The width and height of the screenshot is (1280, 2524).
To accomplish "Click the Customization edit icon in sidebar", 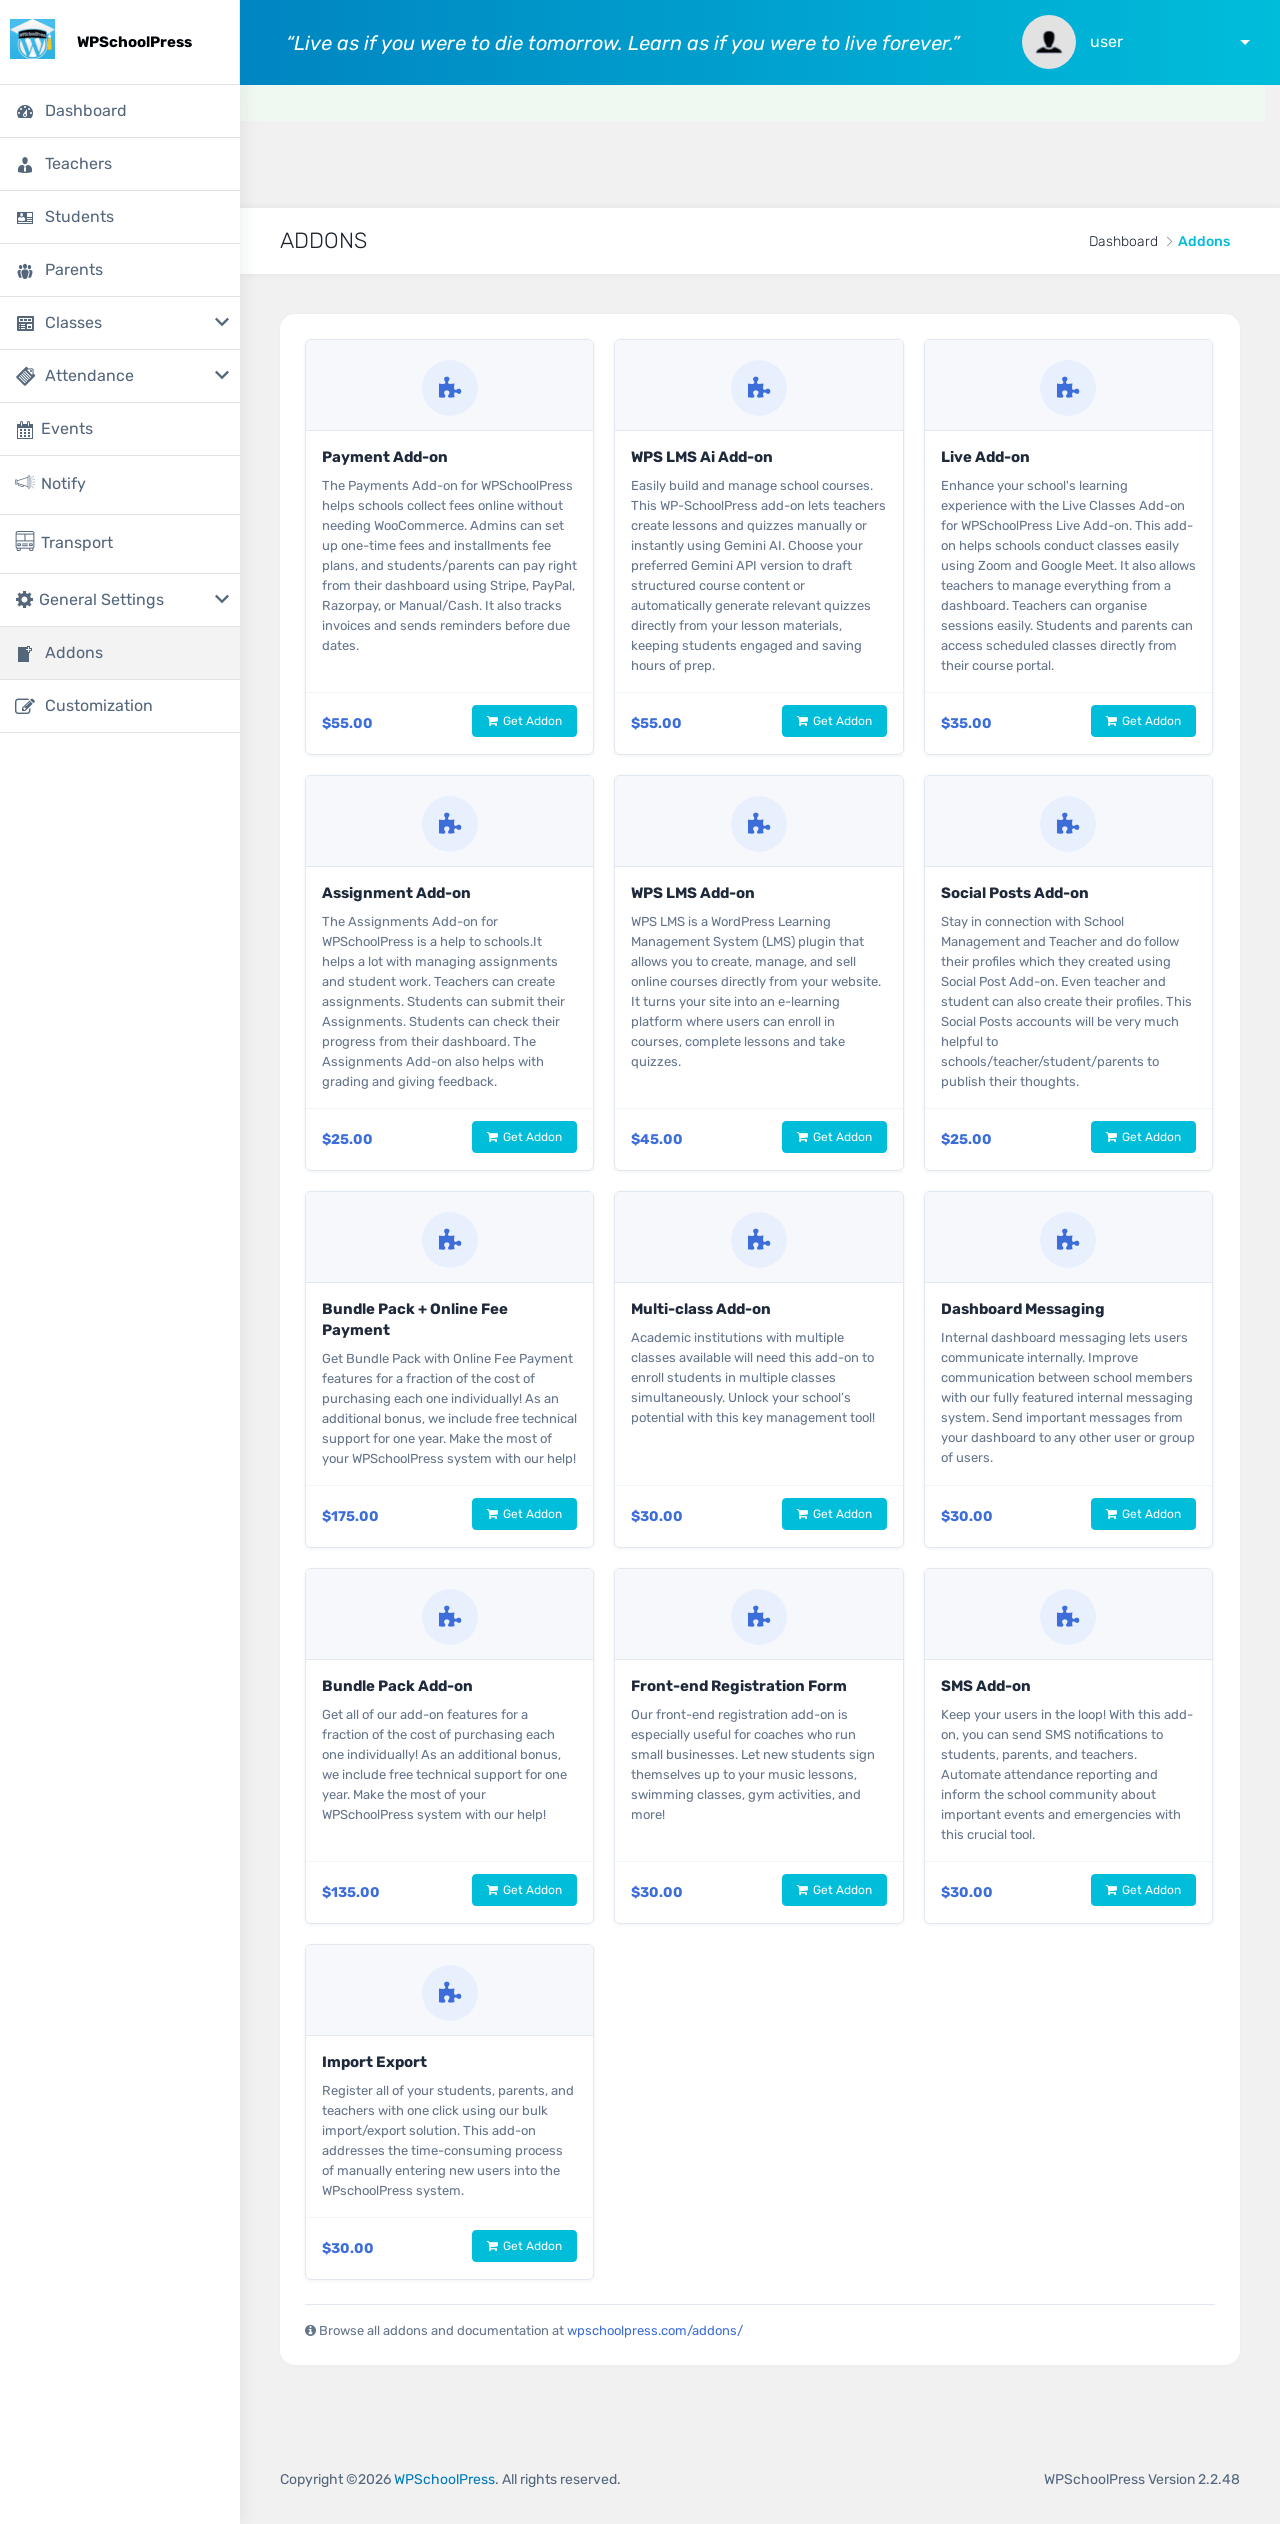I will [25, 706].
